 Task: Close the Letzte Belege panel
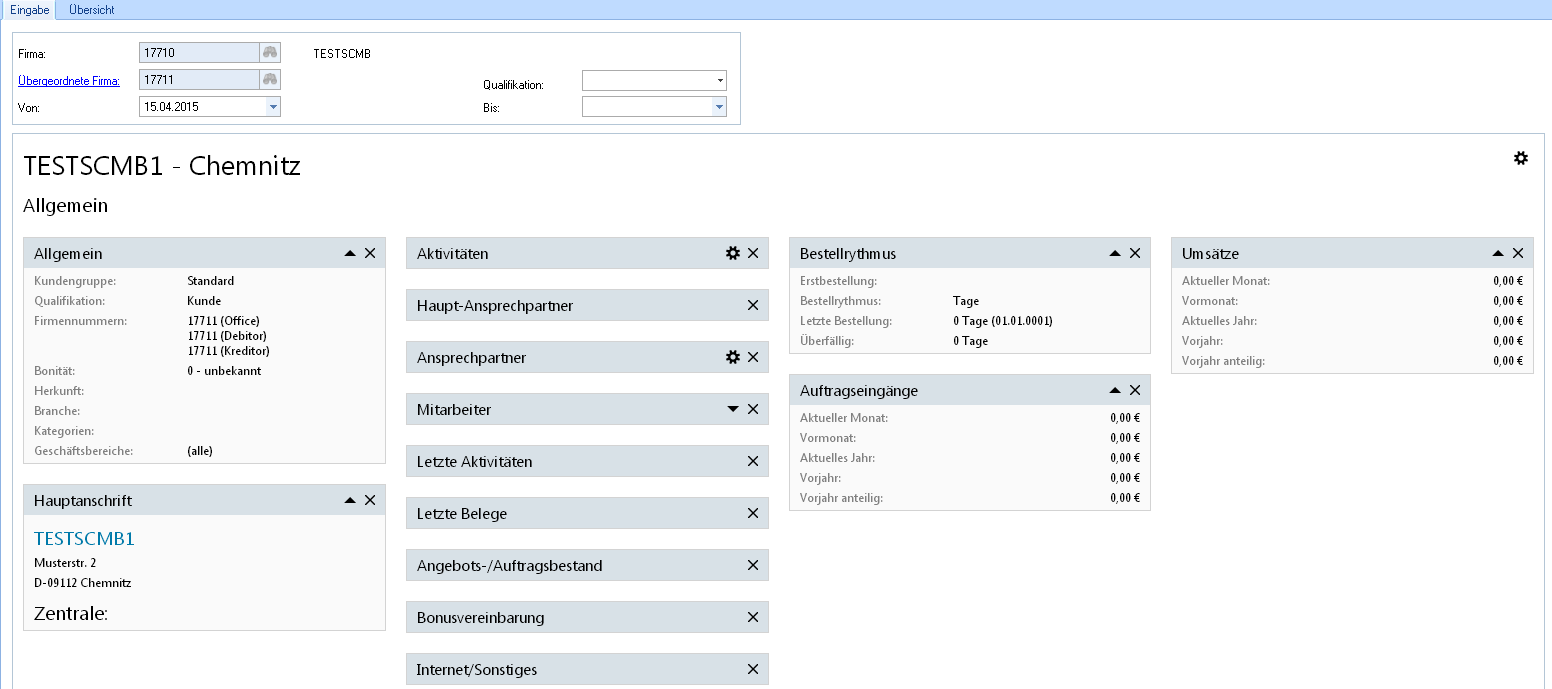pos(753,514)
